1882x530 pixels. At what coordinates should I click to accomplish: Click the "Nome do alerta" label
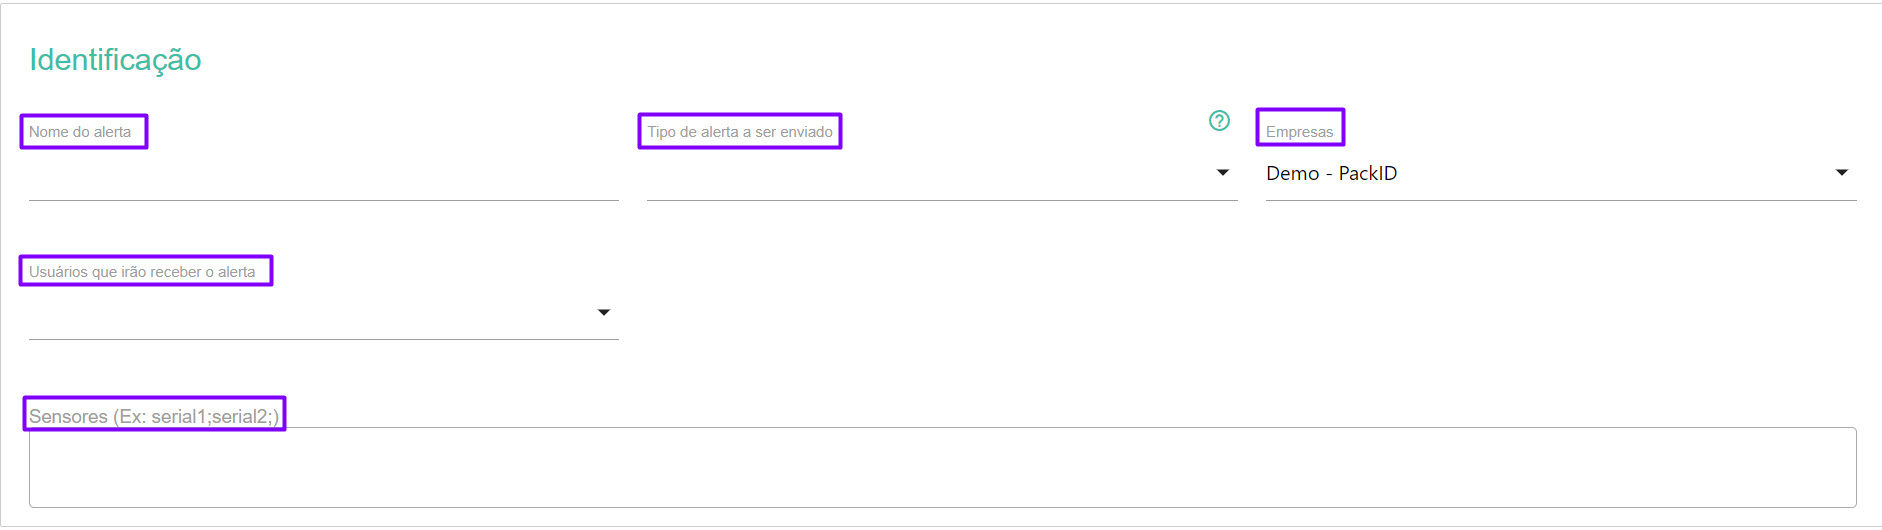coord(80,132)
